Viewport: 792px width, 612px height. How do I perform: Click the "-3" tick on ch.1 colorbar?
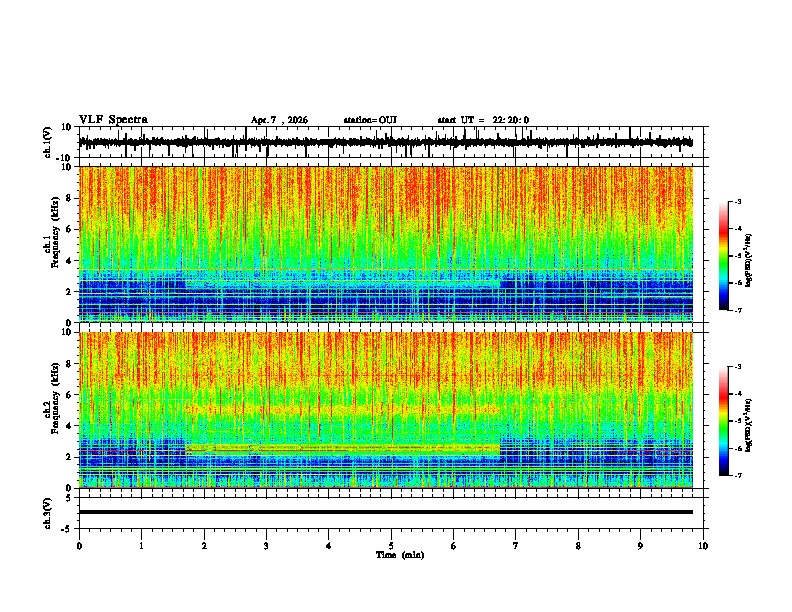737,202
